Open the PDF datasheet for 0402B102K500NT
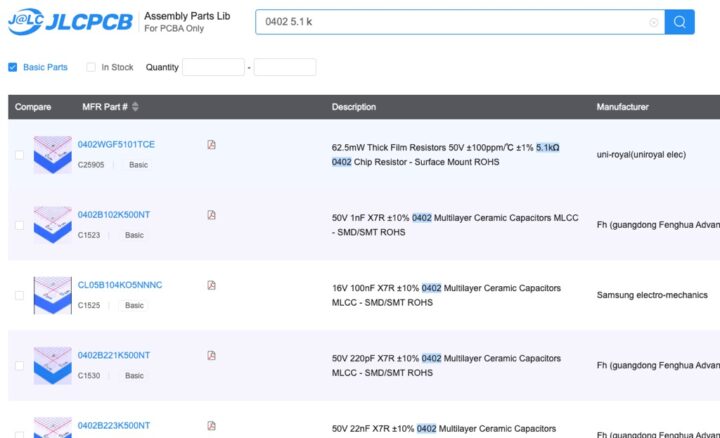The image size is (720, 438). [211, 215]
